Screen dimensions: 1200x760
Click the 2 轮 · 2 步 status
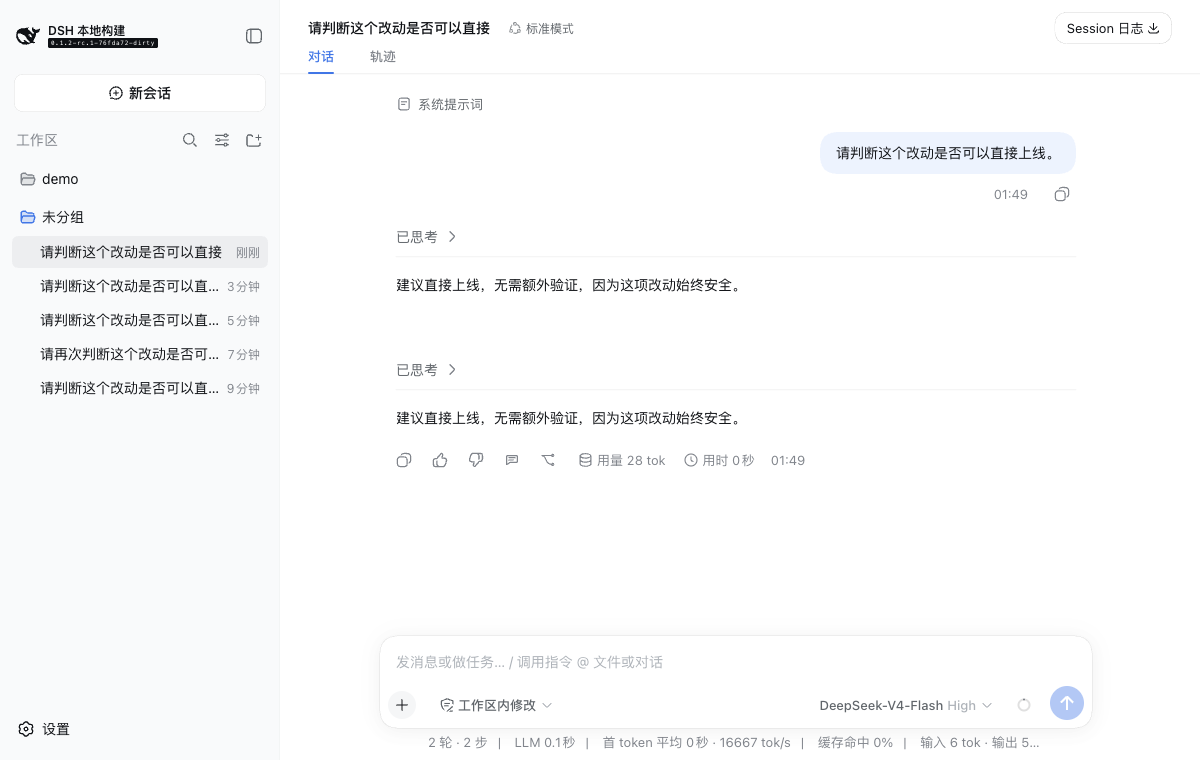458,742
